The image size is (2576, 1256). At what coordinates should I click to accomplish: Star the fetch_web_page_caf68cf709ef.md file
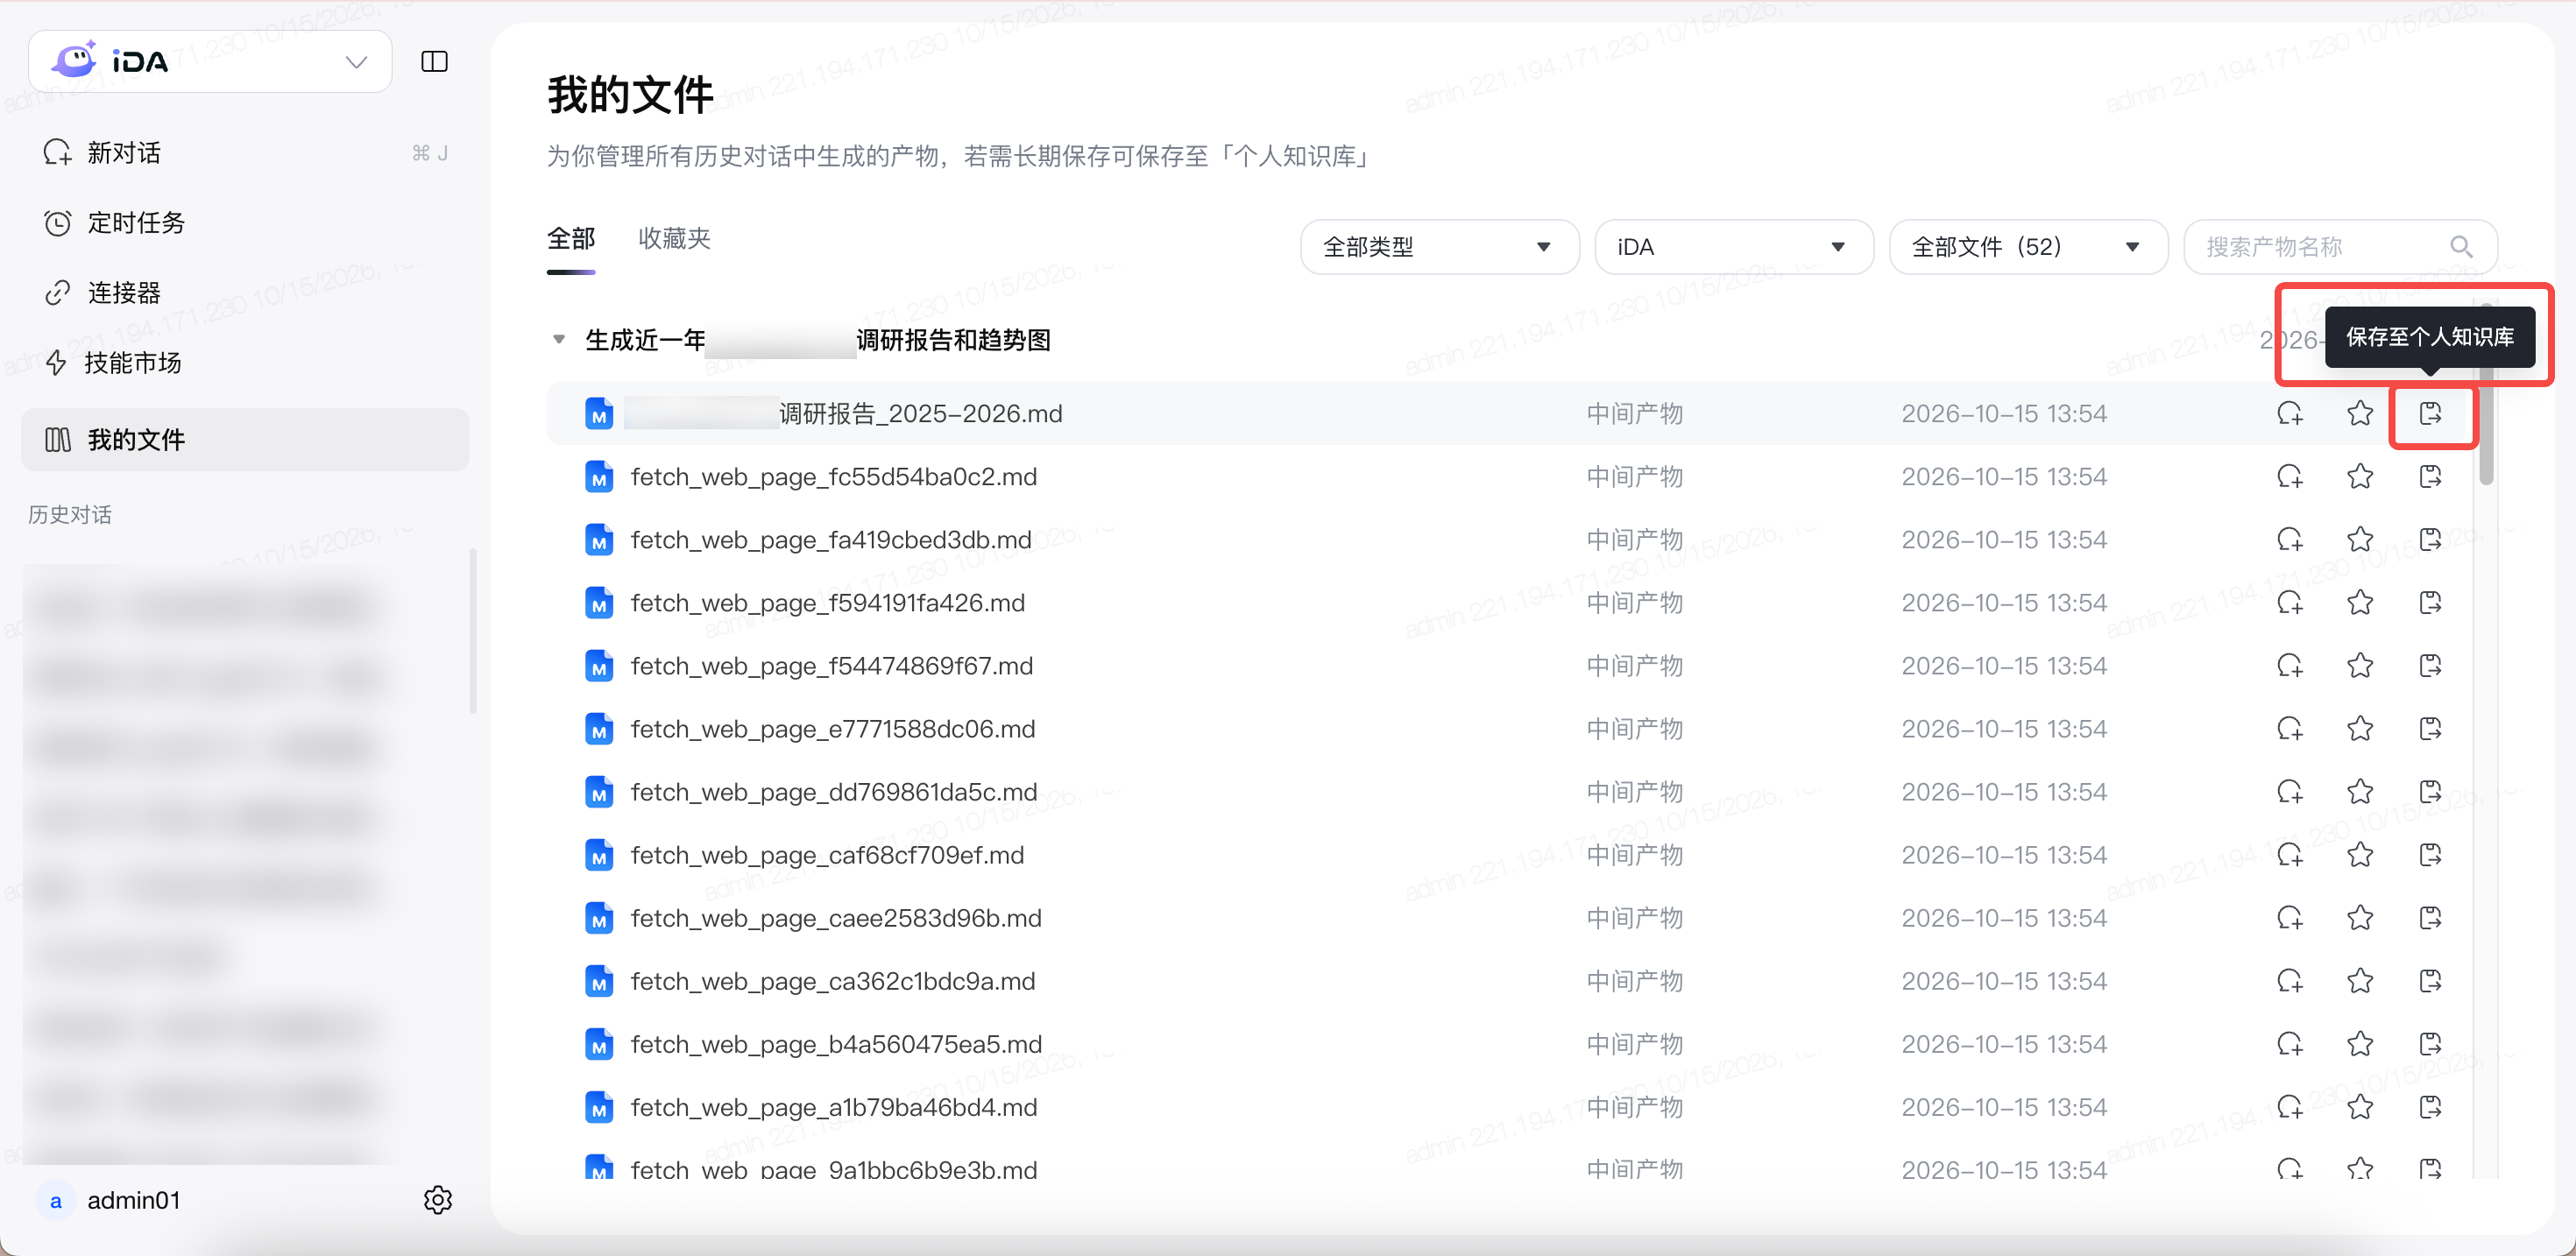click(2360, 854)
